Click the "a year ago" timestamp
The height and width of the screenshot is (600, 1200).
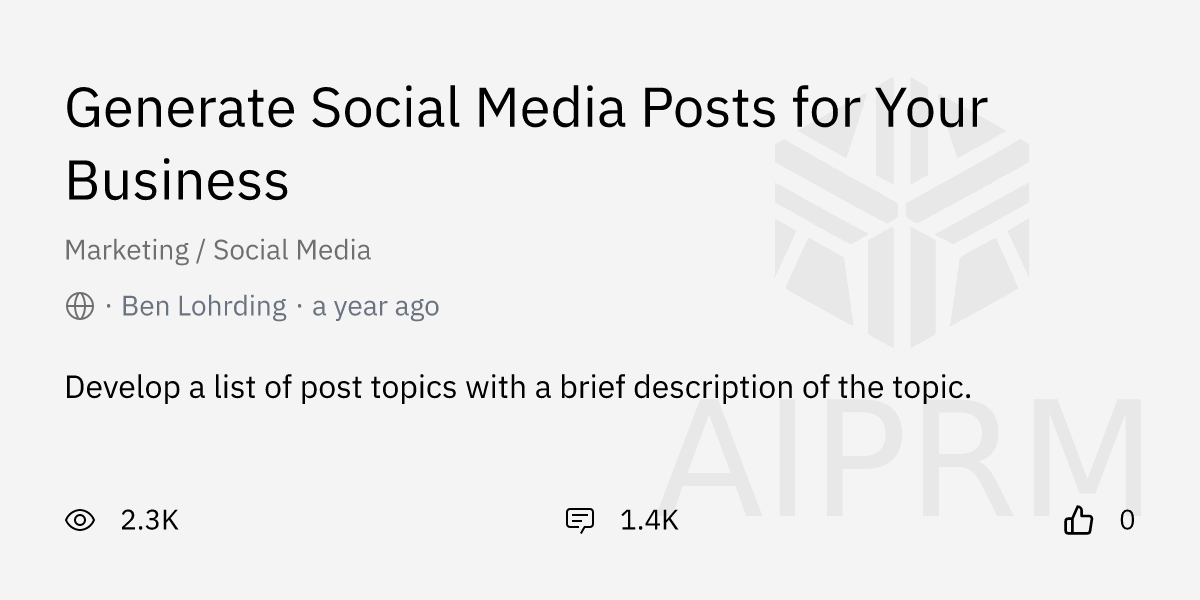pos(375,306)
